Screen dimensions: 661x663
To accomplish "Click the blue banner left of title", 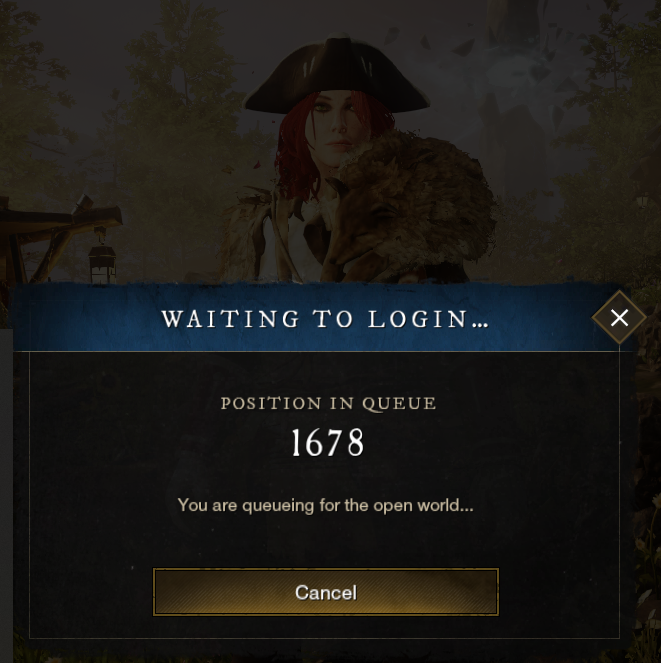I will [x=87, y=318].
